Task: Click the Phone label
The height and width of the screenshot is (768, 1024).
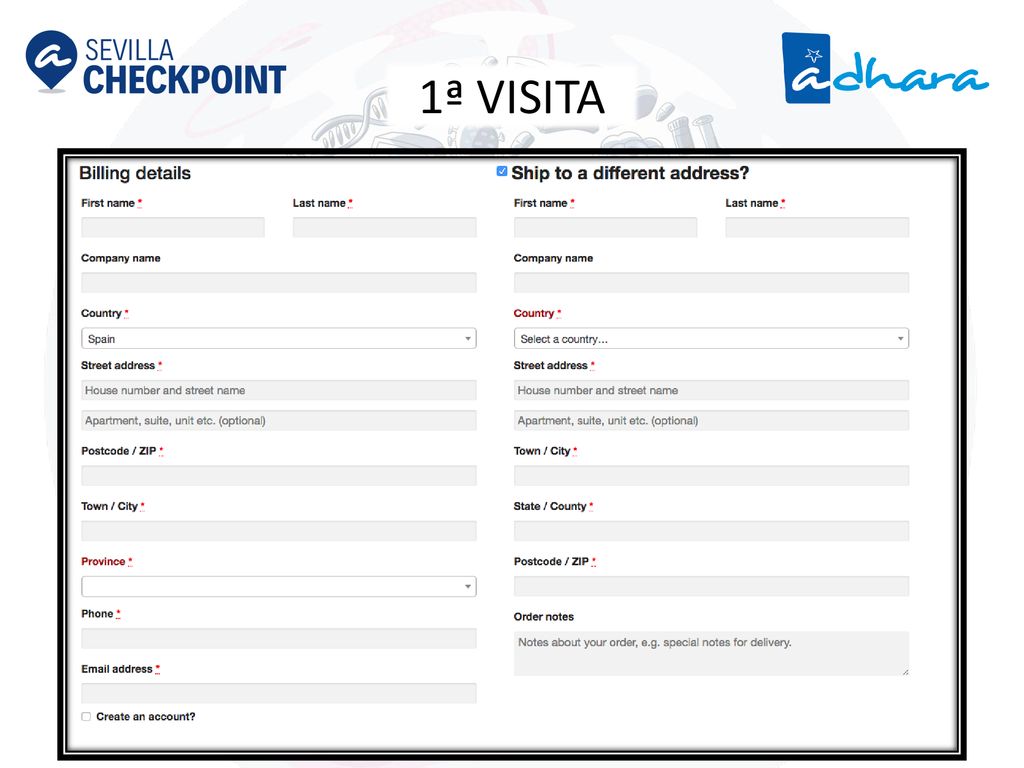Action: (x=97, y=614)
